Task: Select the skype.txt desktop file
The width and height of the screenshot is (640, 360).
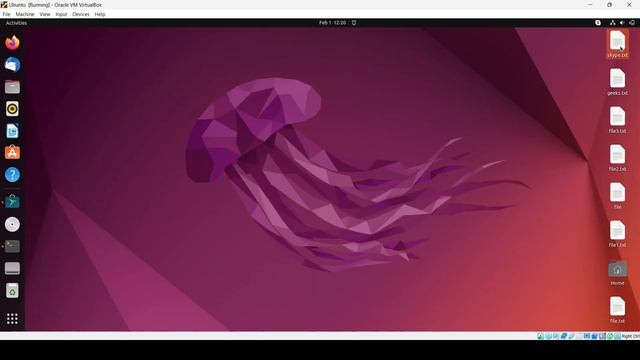Action: click(x=617, y=44)
